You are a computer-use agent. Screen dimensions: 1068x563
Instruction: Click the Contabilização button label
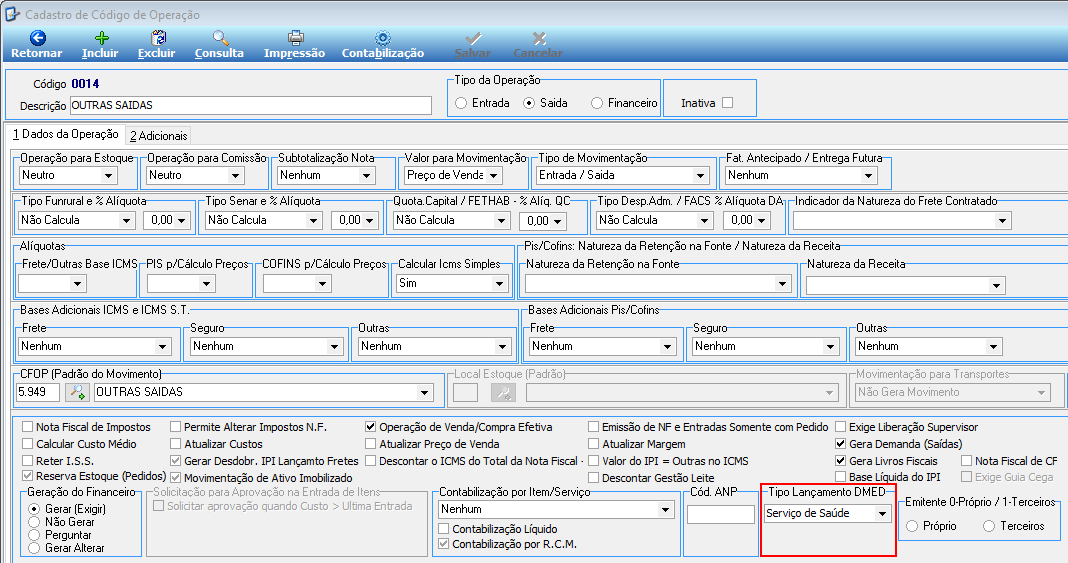point(383,53)
